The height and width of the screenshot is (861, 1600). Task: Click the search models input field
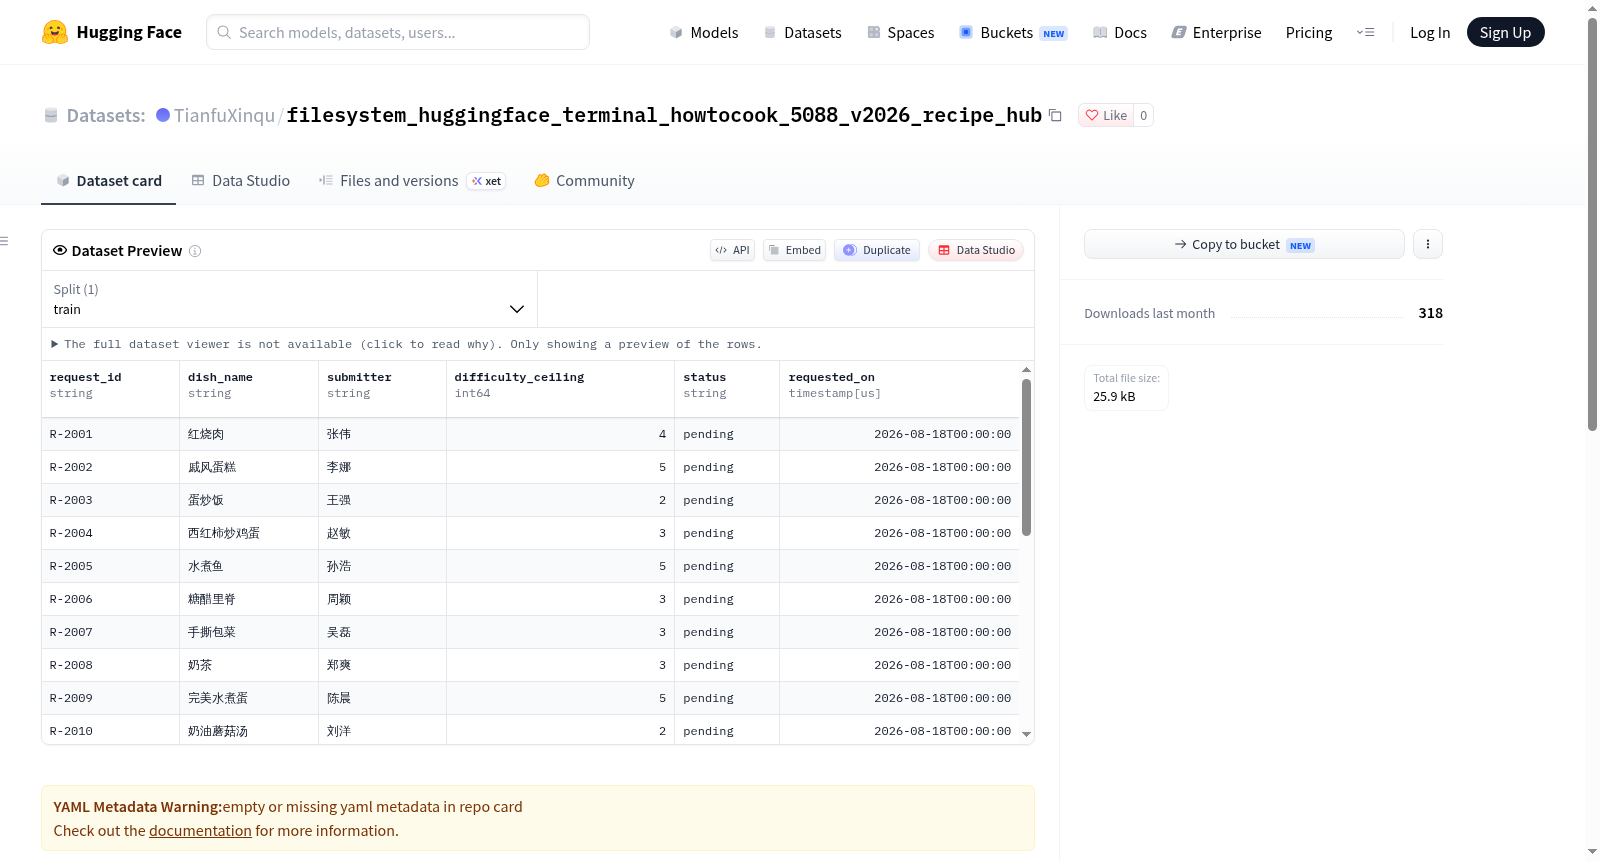click(398, 32)
